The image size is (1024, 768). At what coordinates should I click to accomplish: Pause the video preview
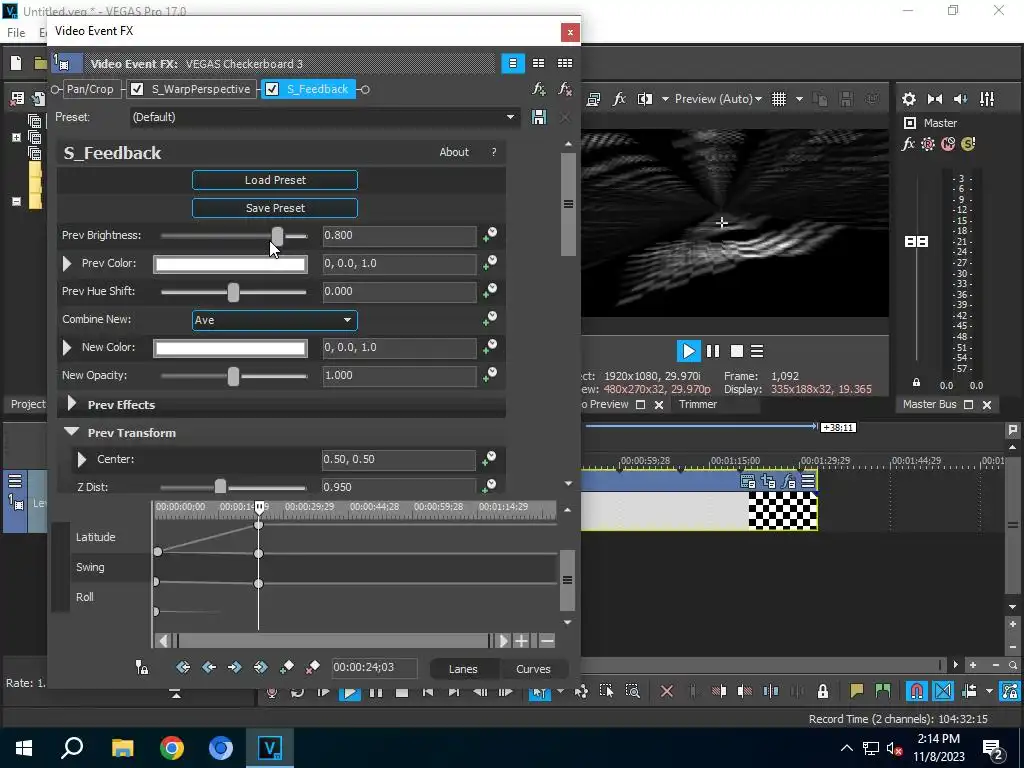click(x=713, y=351)
